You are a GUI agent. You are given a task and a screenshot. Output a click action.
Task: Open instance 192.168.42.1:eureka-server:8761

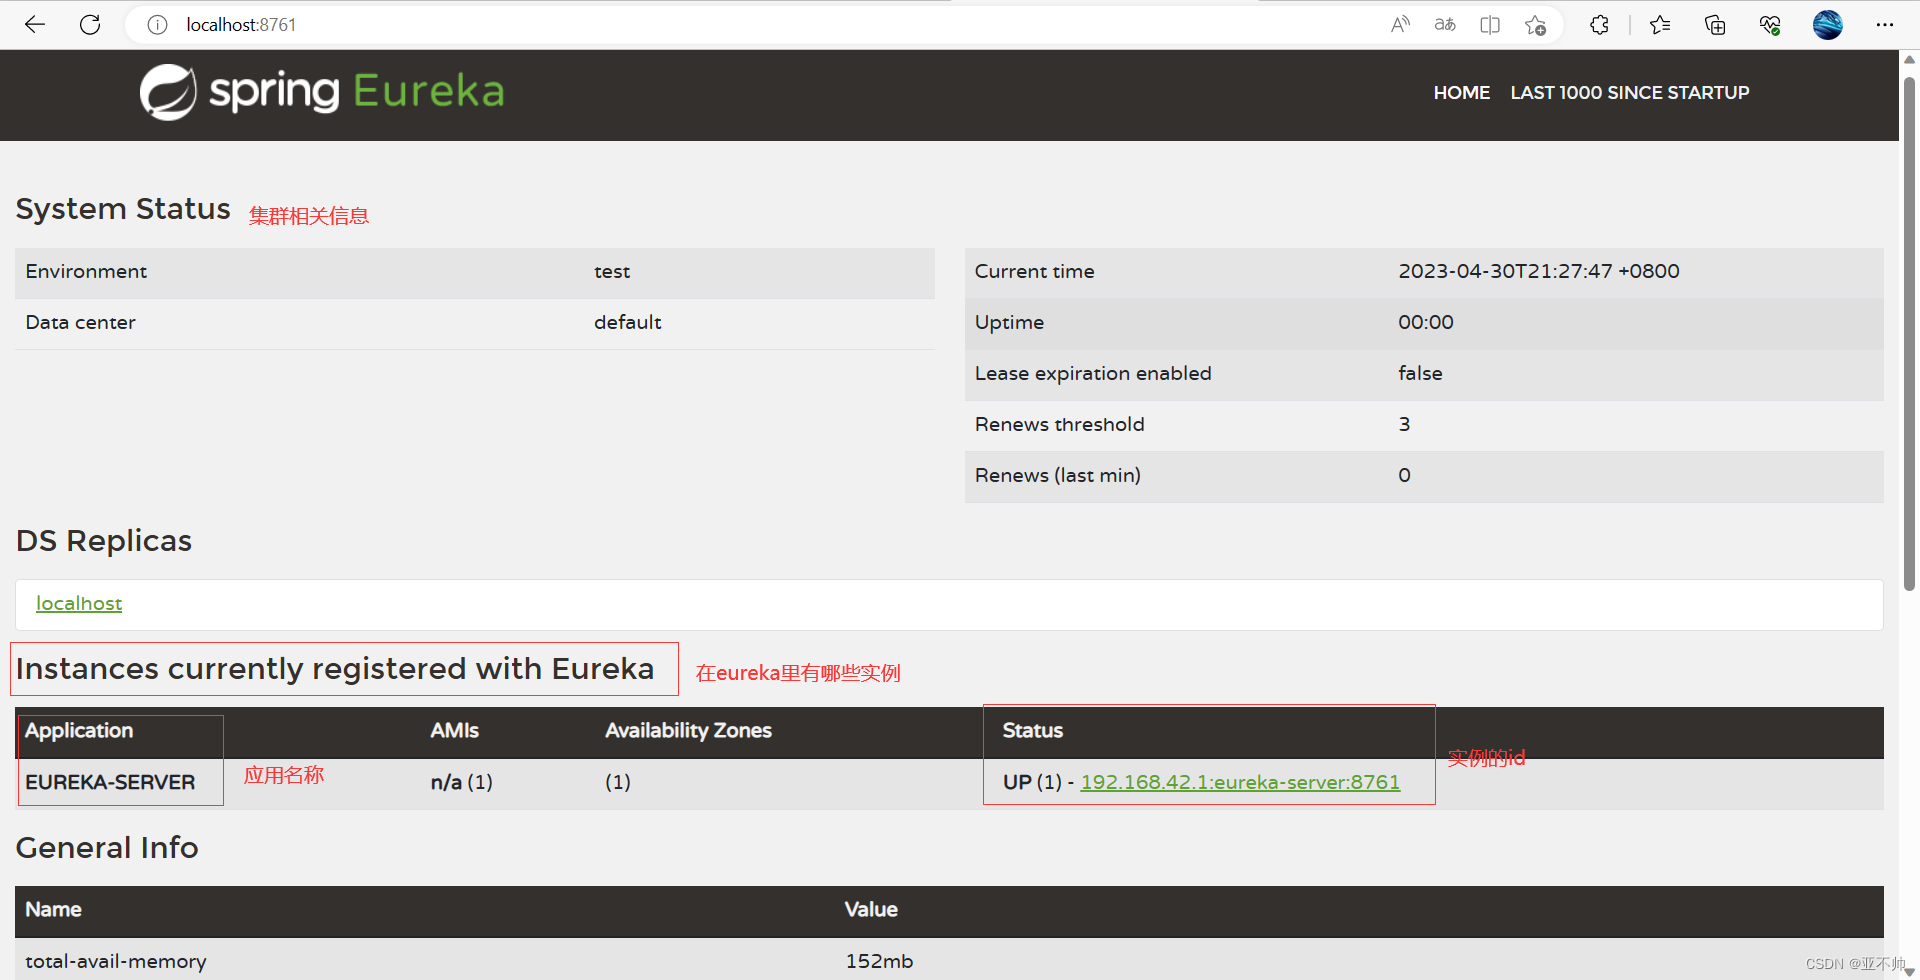[x=1240, y=782]
